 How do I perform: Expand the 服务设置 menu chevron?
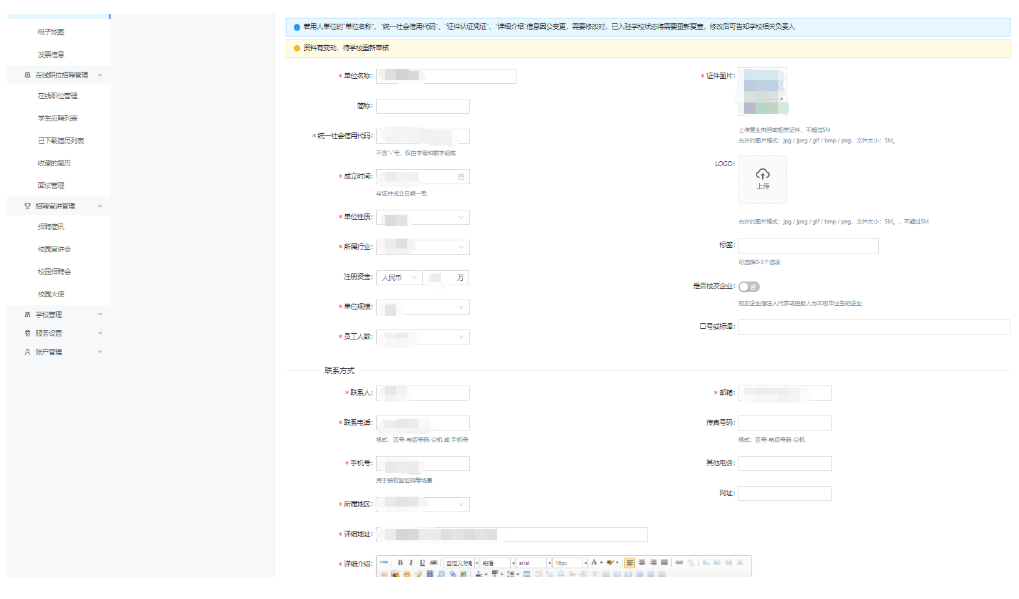click(100, 333)
